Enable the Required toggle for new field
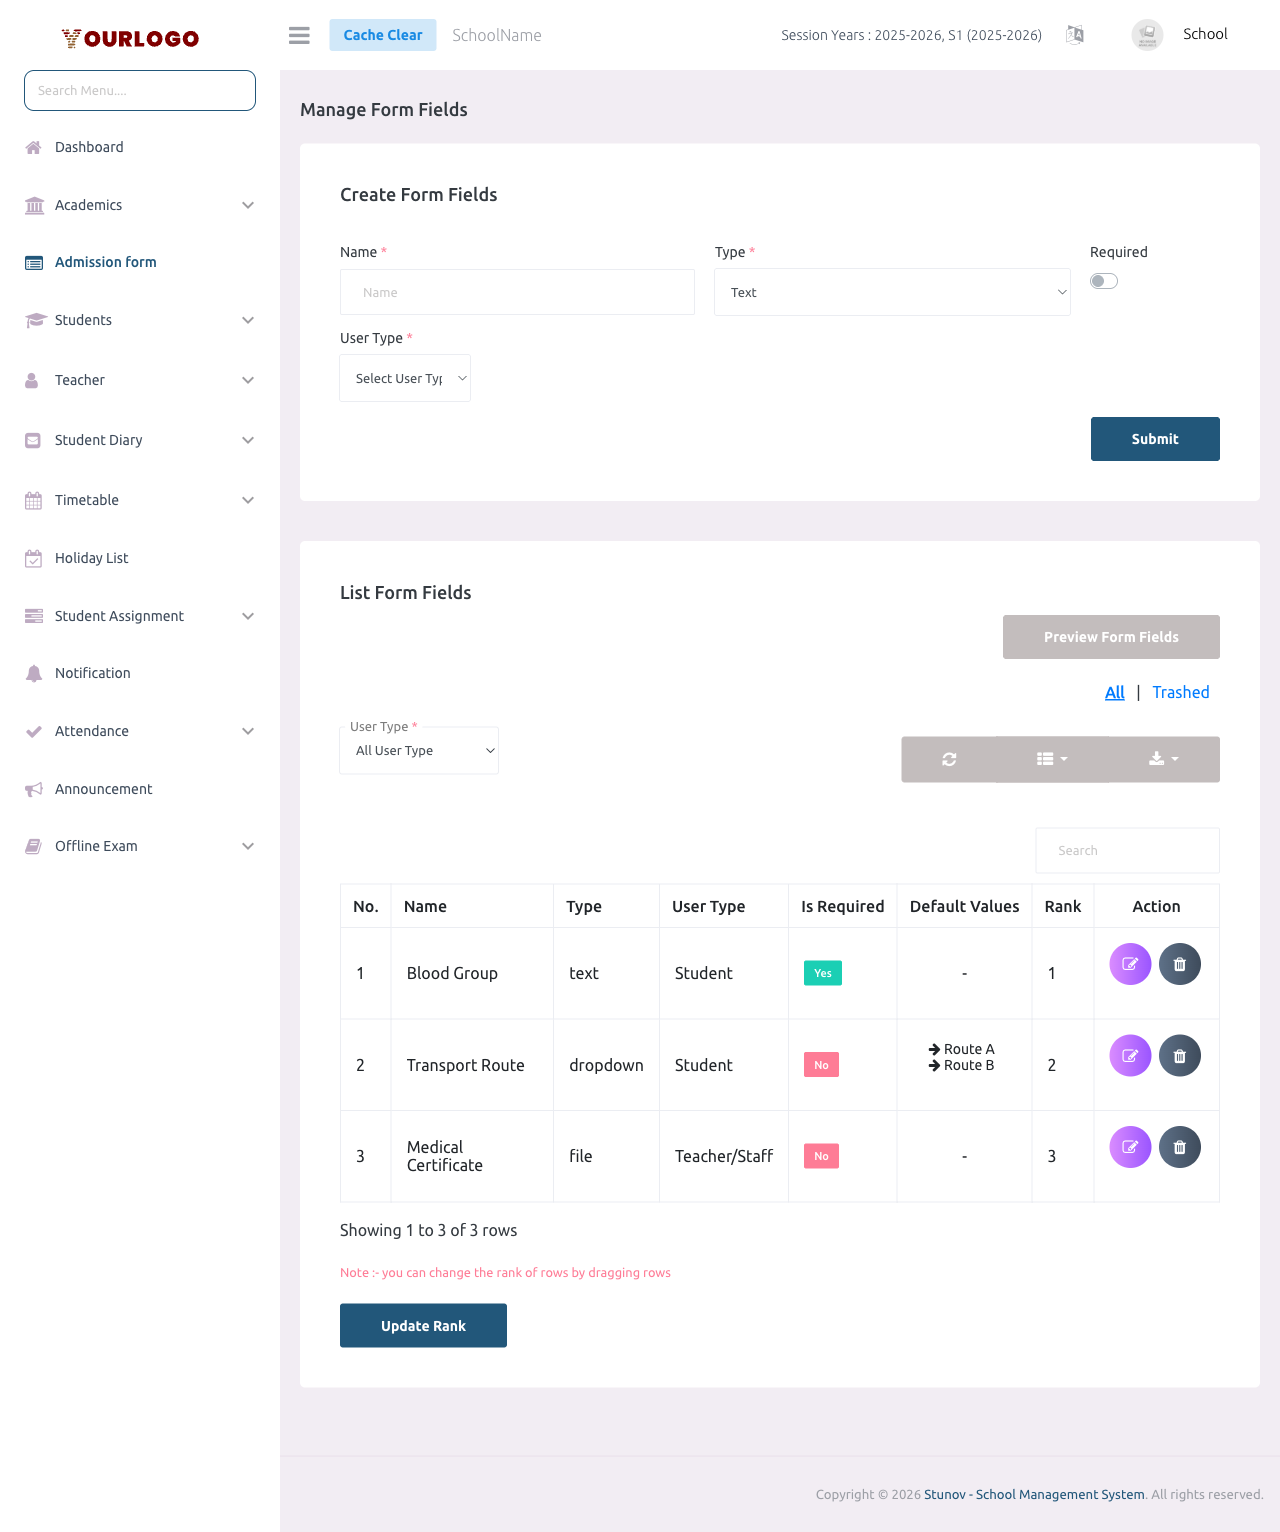 (1103, 281)
